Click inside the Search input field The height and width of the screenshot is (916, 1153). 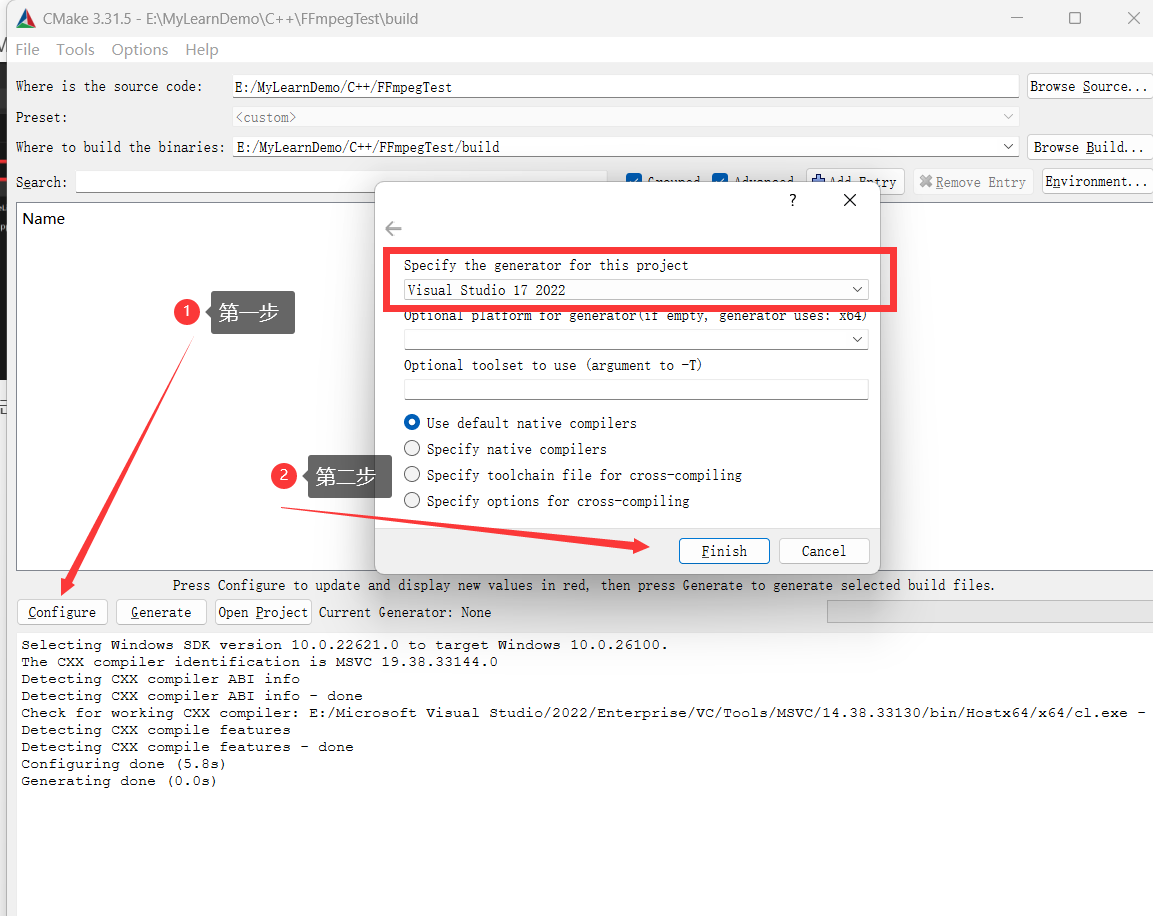(x=300, y=182)
